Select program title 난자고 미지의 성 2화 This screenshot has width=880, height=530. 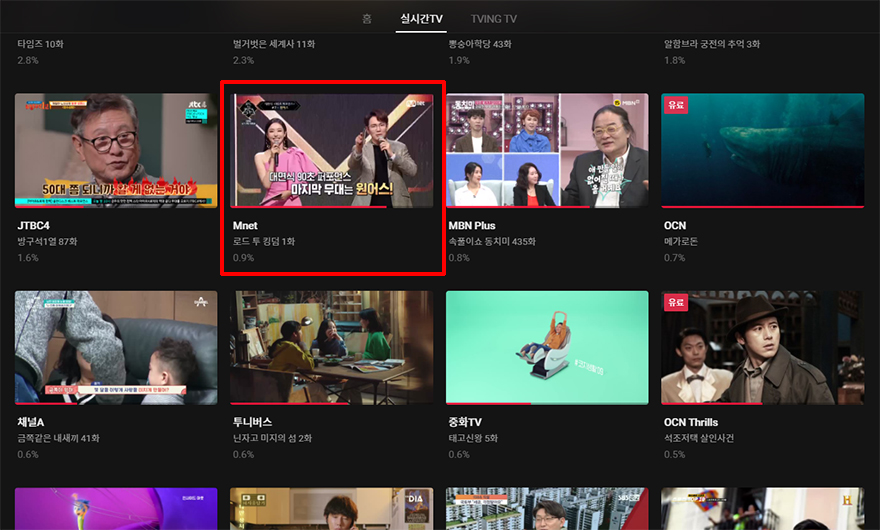pyautogui.click(x=272, y=438)
